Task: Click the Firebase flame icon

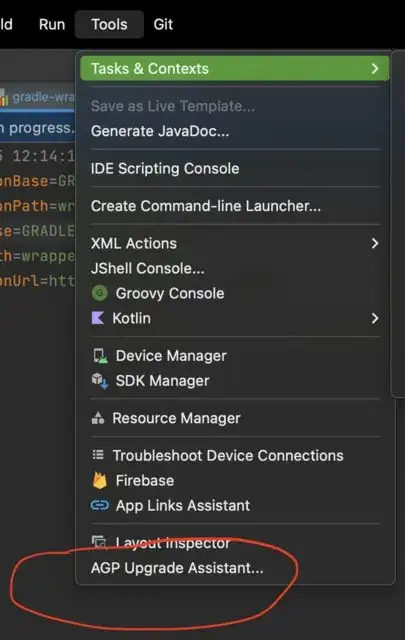Action: 100,480
